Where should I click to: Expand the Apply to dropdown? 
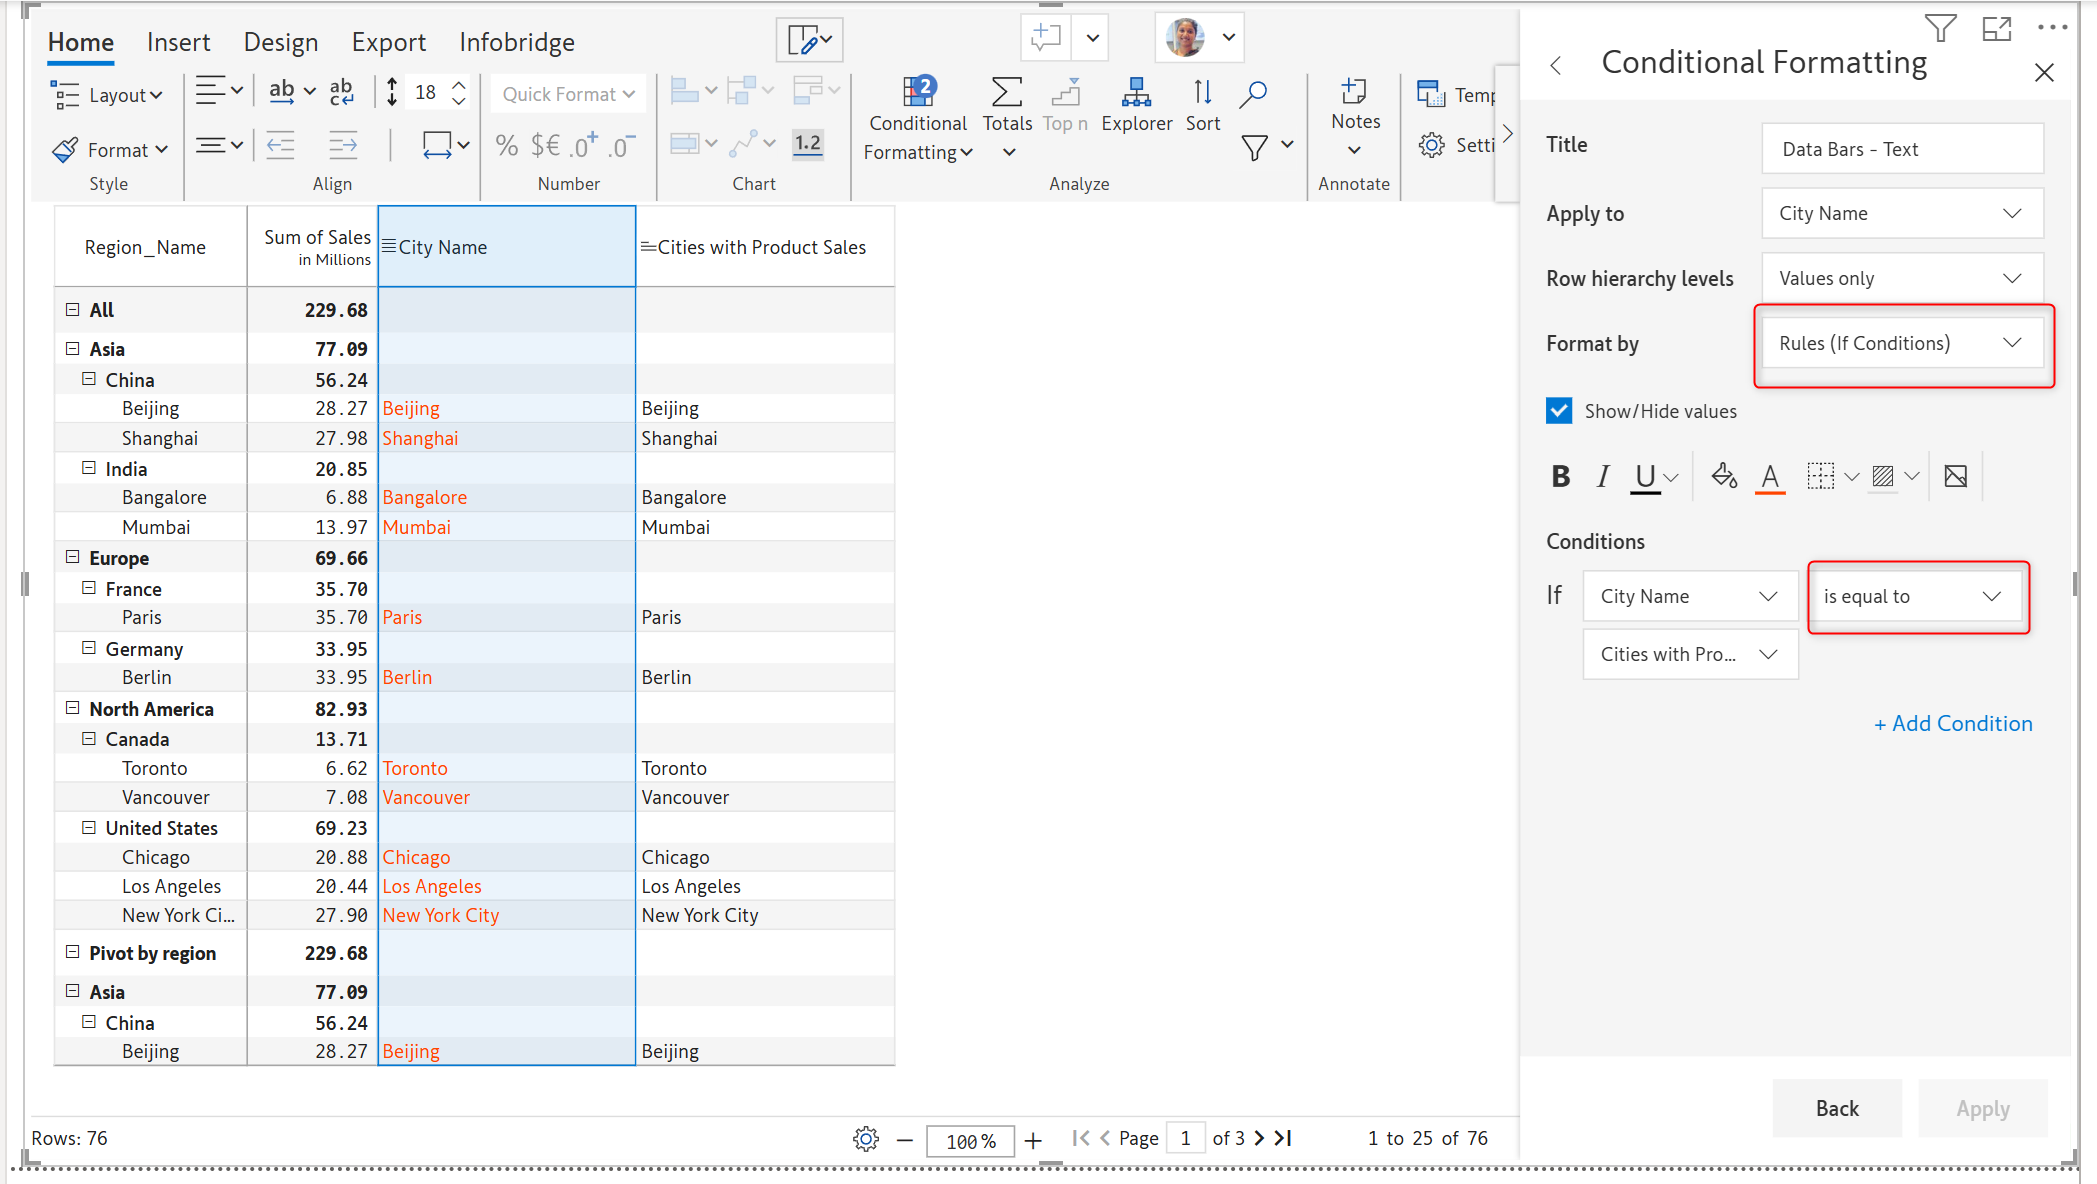1901,214
